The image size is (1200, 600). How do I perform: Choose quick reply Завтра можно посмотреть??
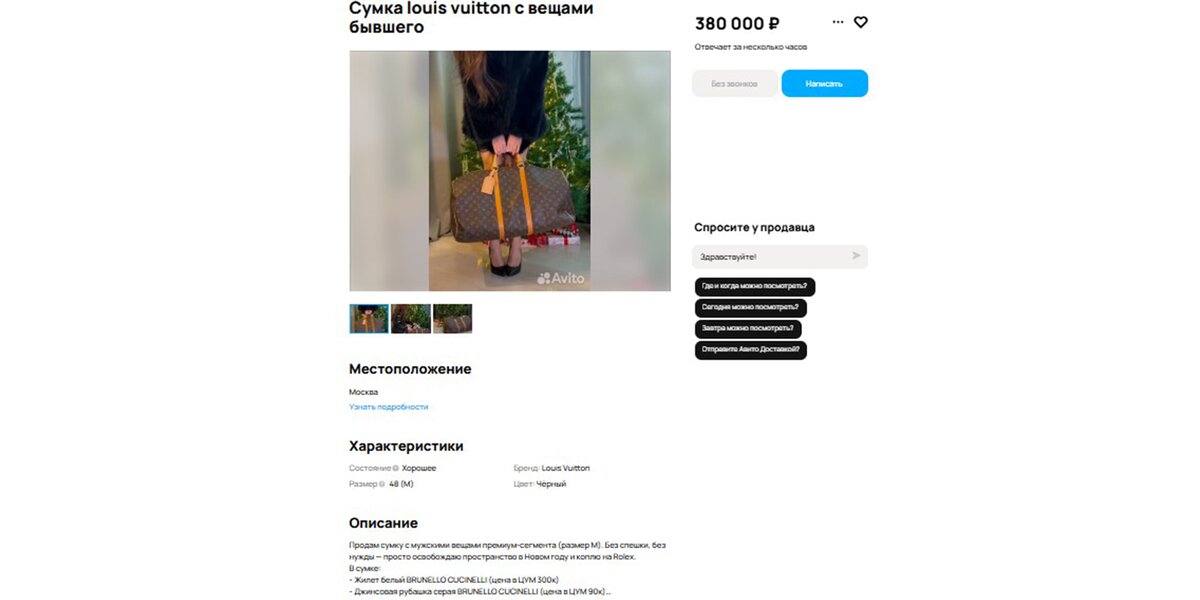[x=748, y=329]
